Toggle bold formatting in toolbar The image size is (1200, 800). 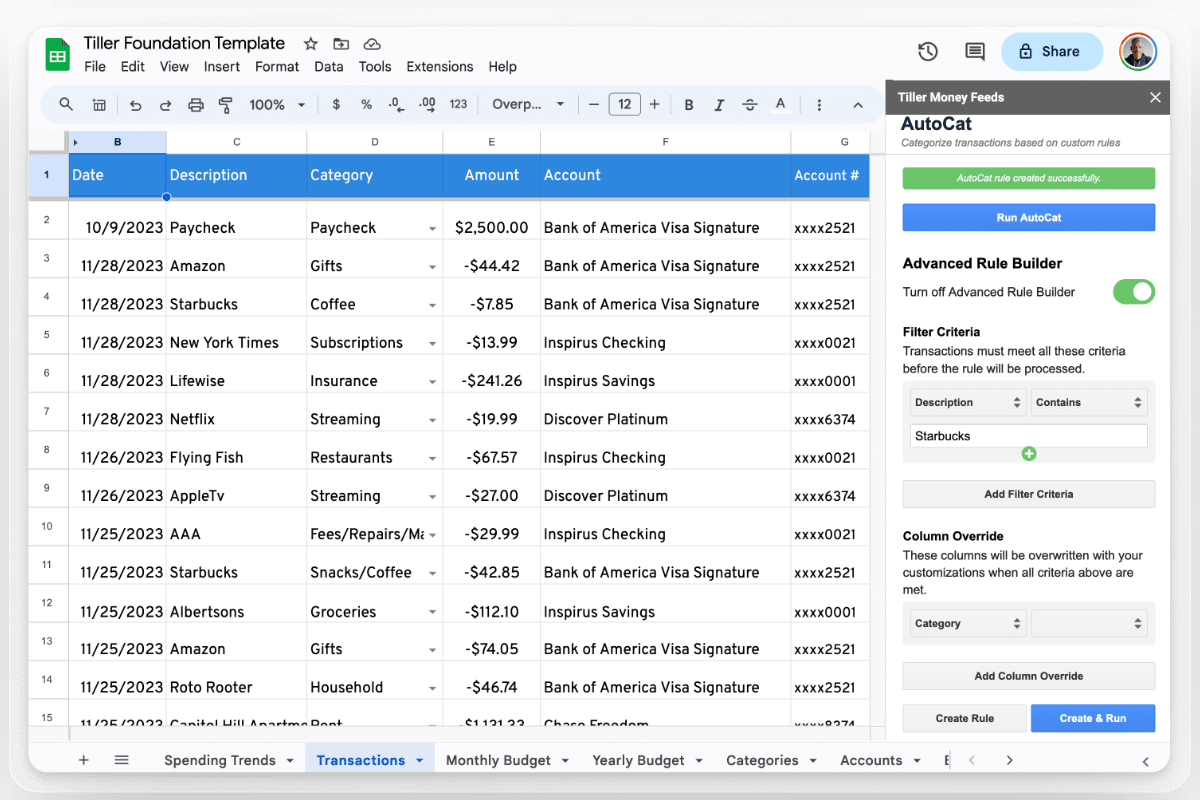tap(689, 105)
